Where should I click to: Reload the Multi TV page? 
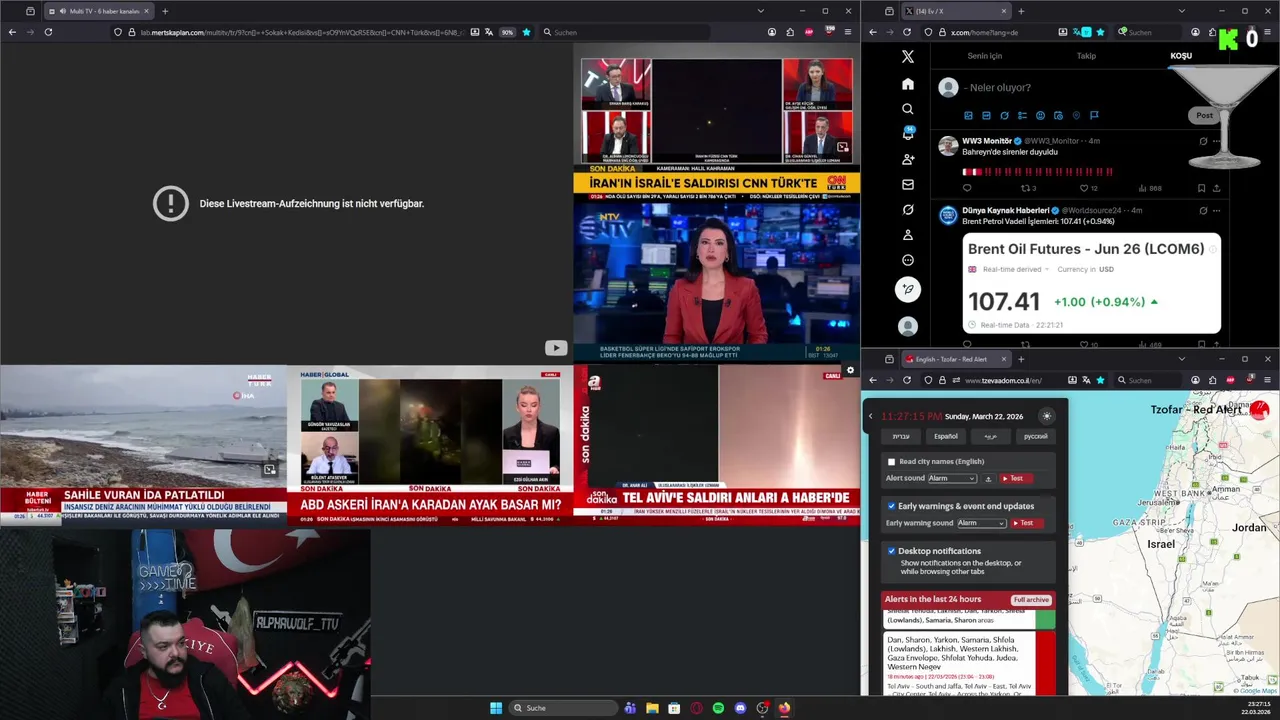[48, 32]
